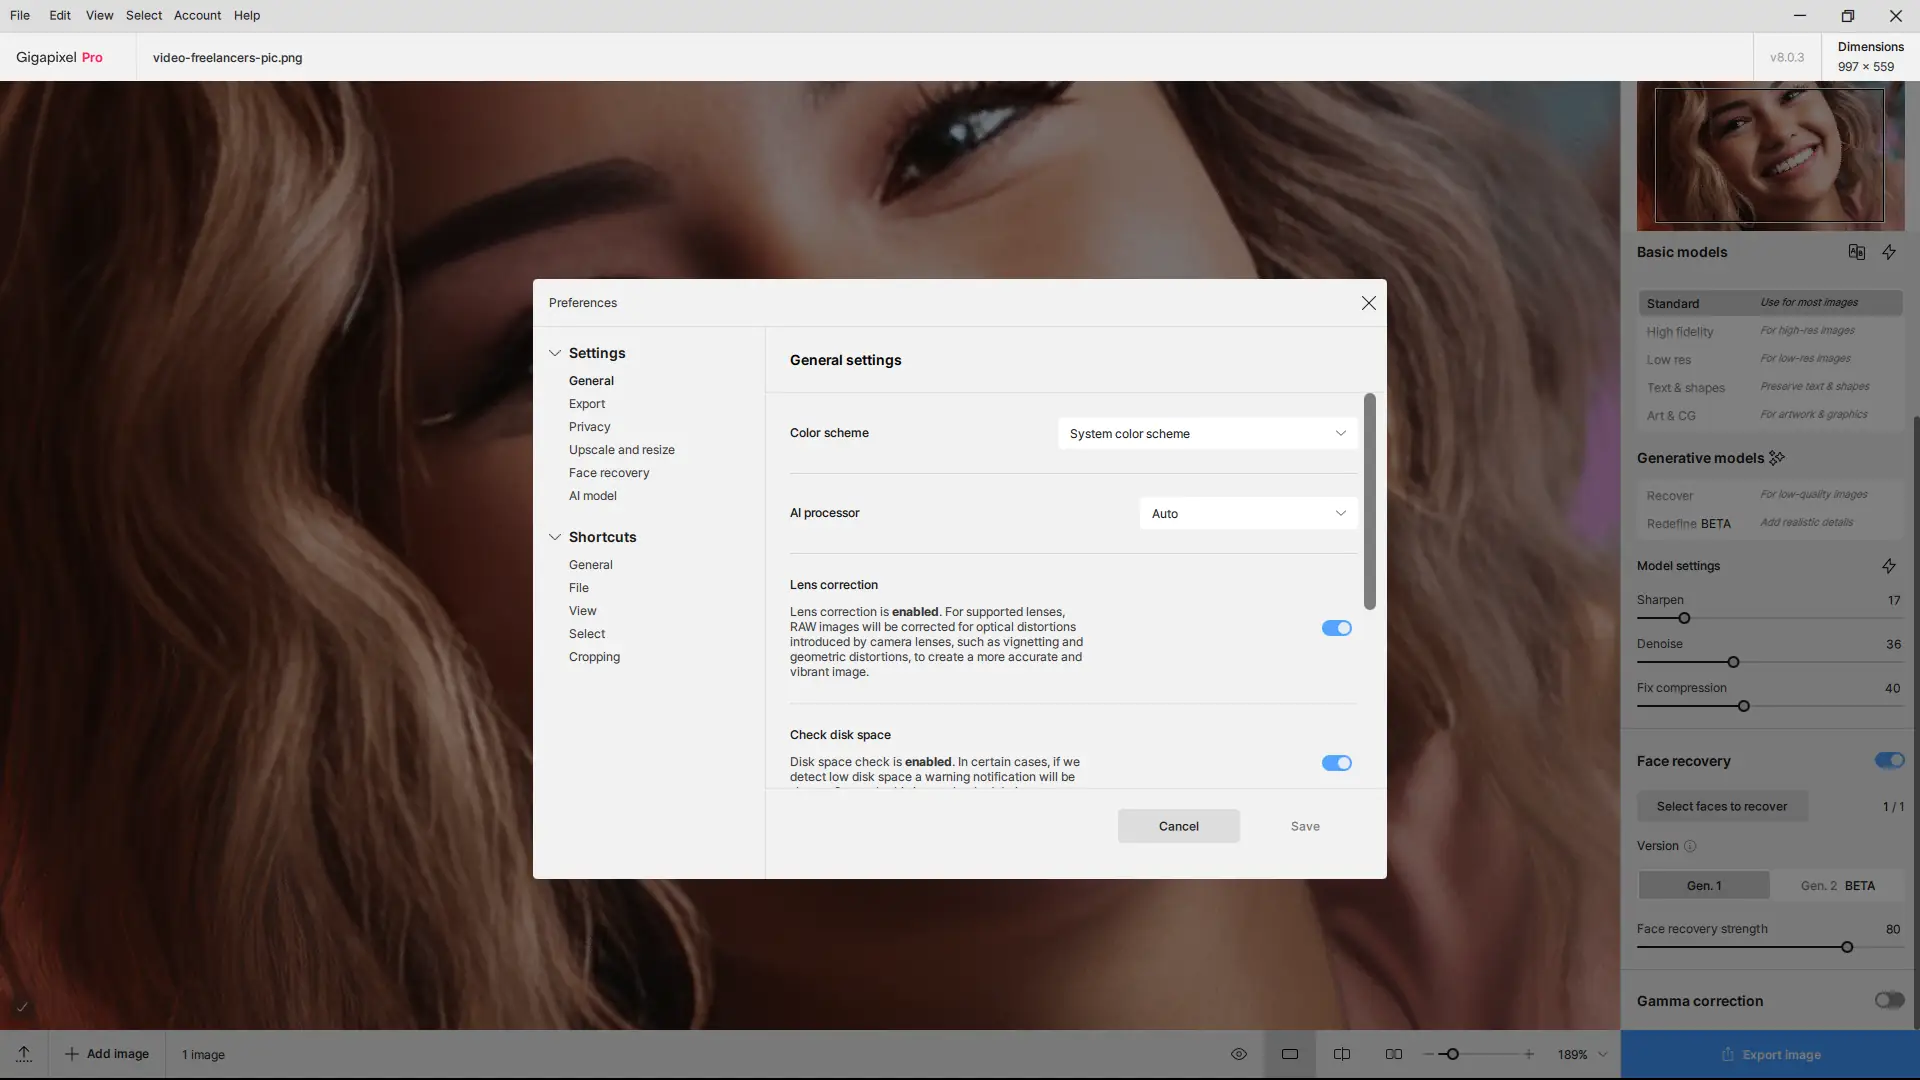1920x1080 pixels.
Task: Select Upscale and resize settings page
Action: point(621,450)
